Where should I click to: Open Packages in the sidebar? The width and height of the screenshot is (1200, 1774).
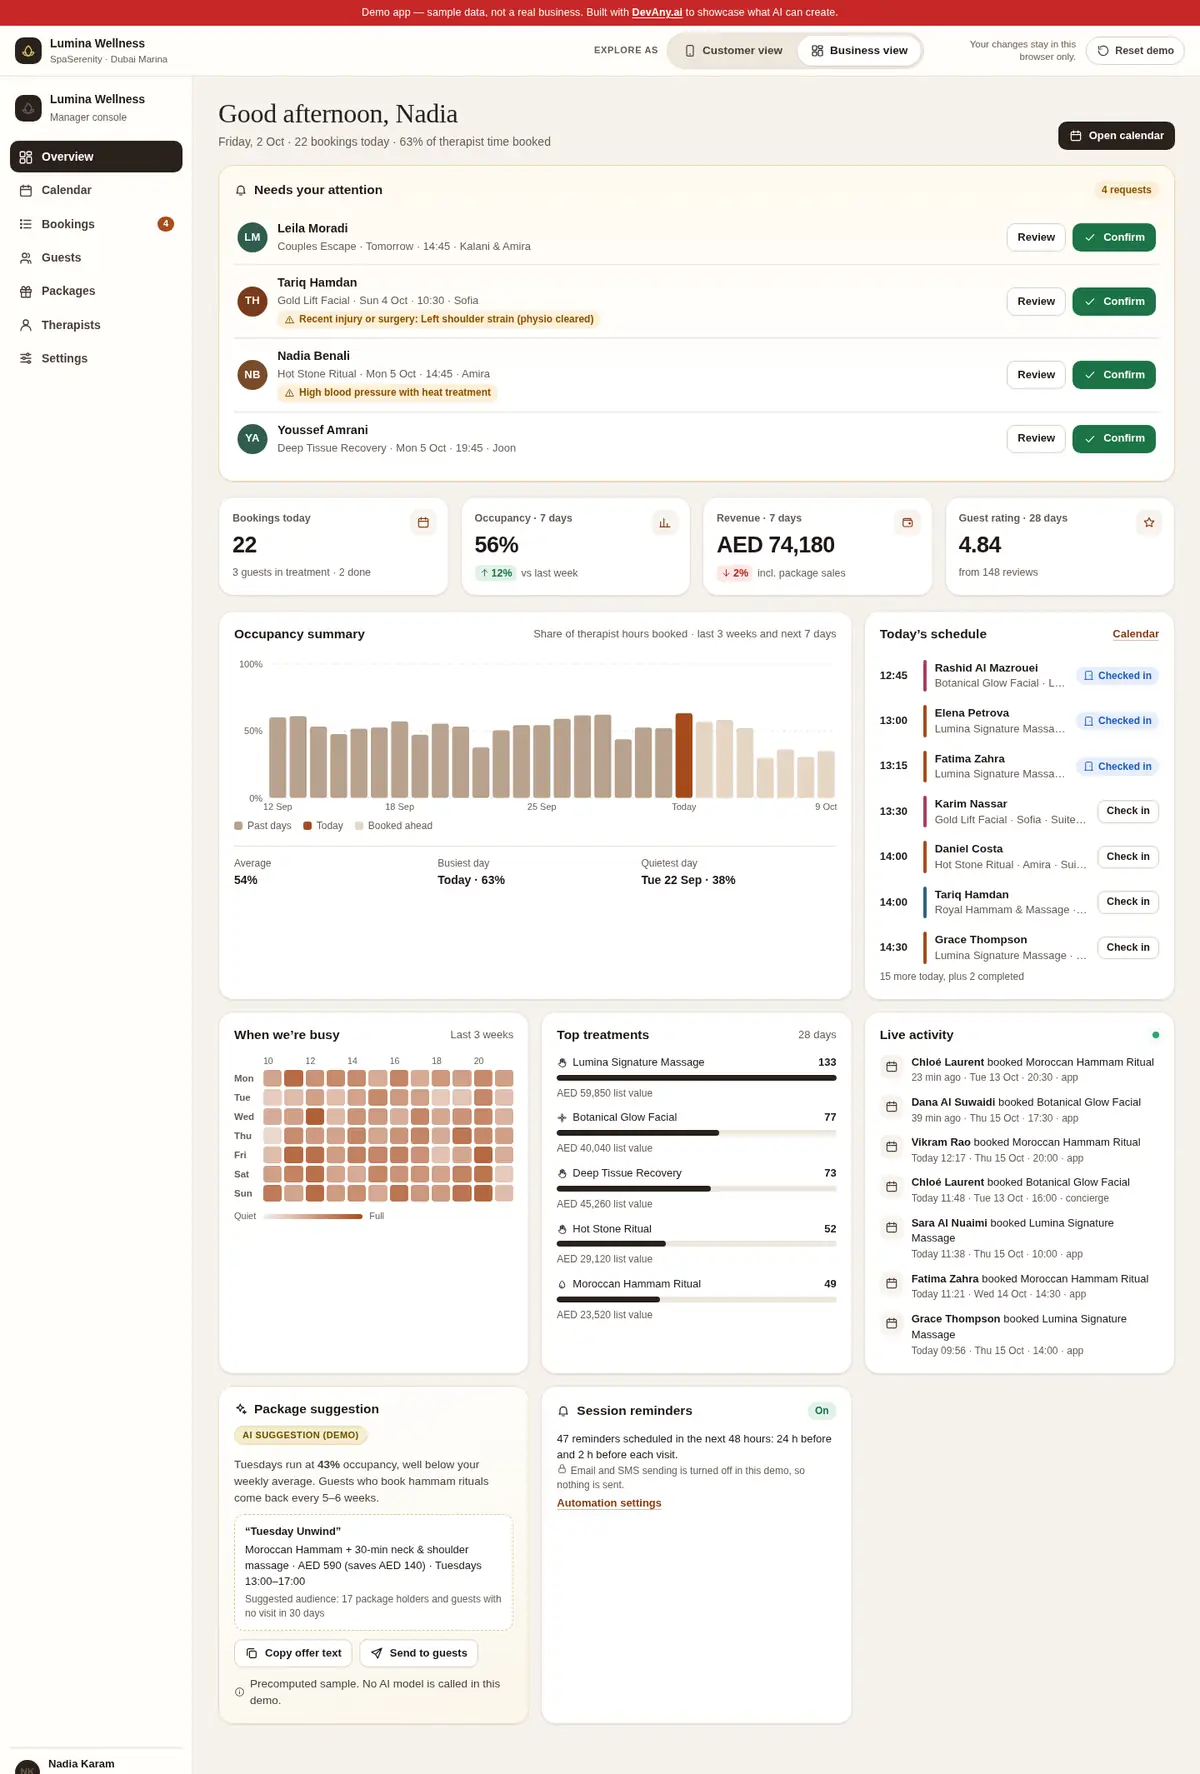point(96,291)
